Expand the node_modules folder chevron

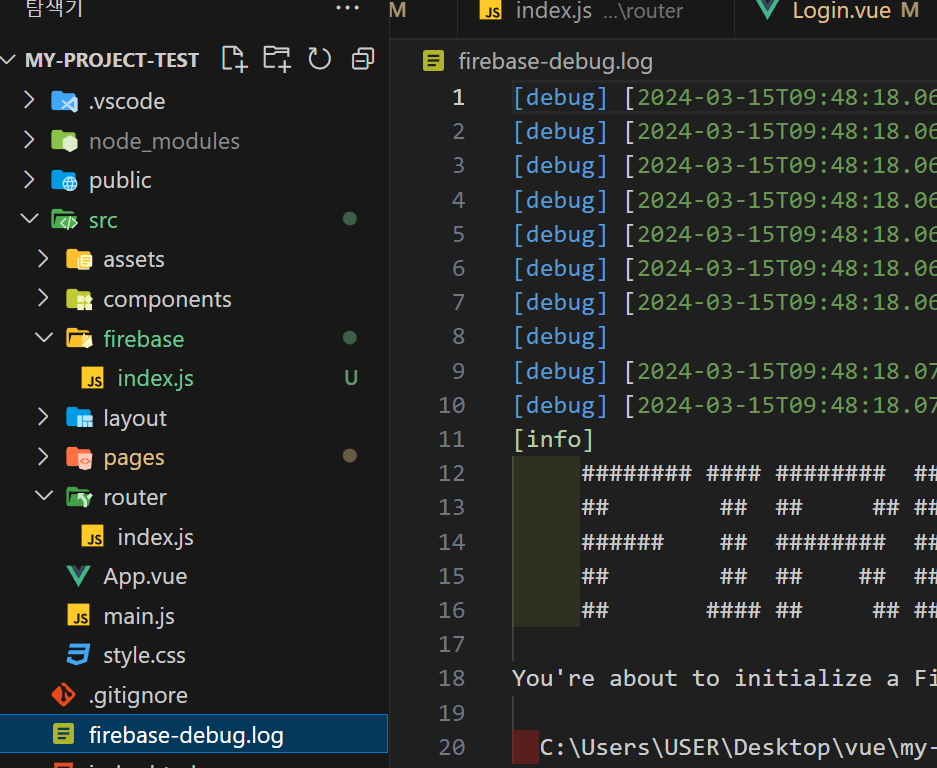pyautogui.click(x=29, y=140)
